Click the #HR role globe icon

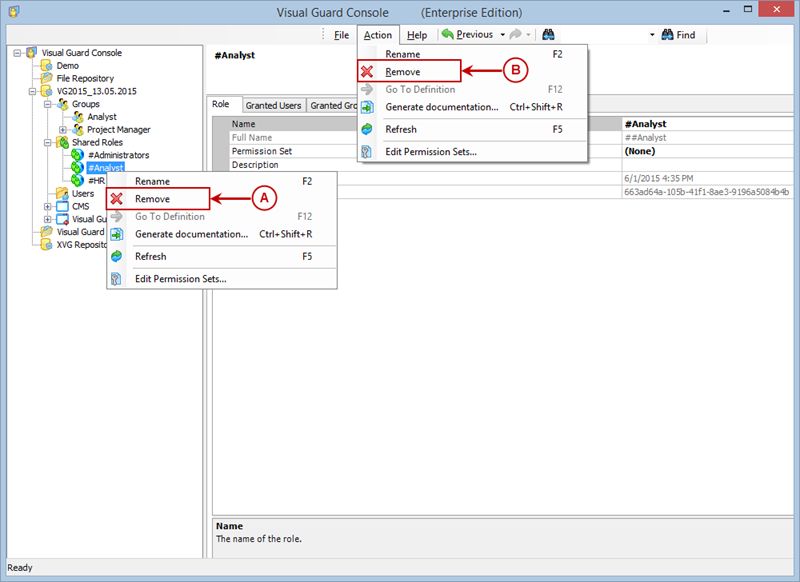pos(77,180)
